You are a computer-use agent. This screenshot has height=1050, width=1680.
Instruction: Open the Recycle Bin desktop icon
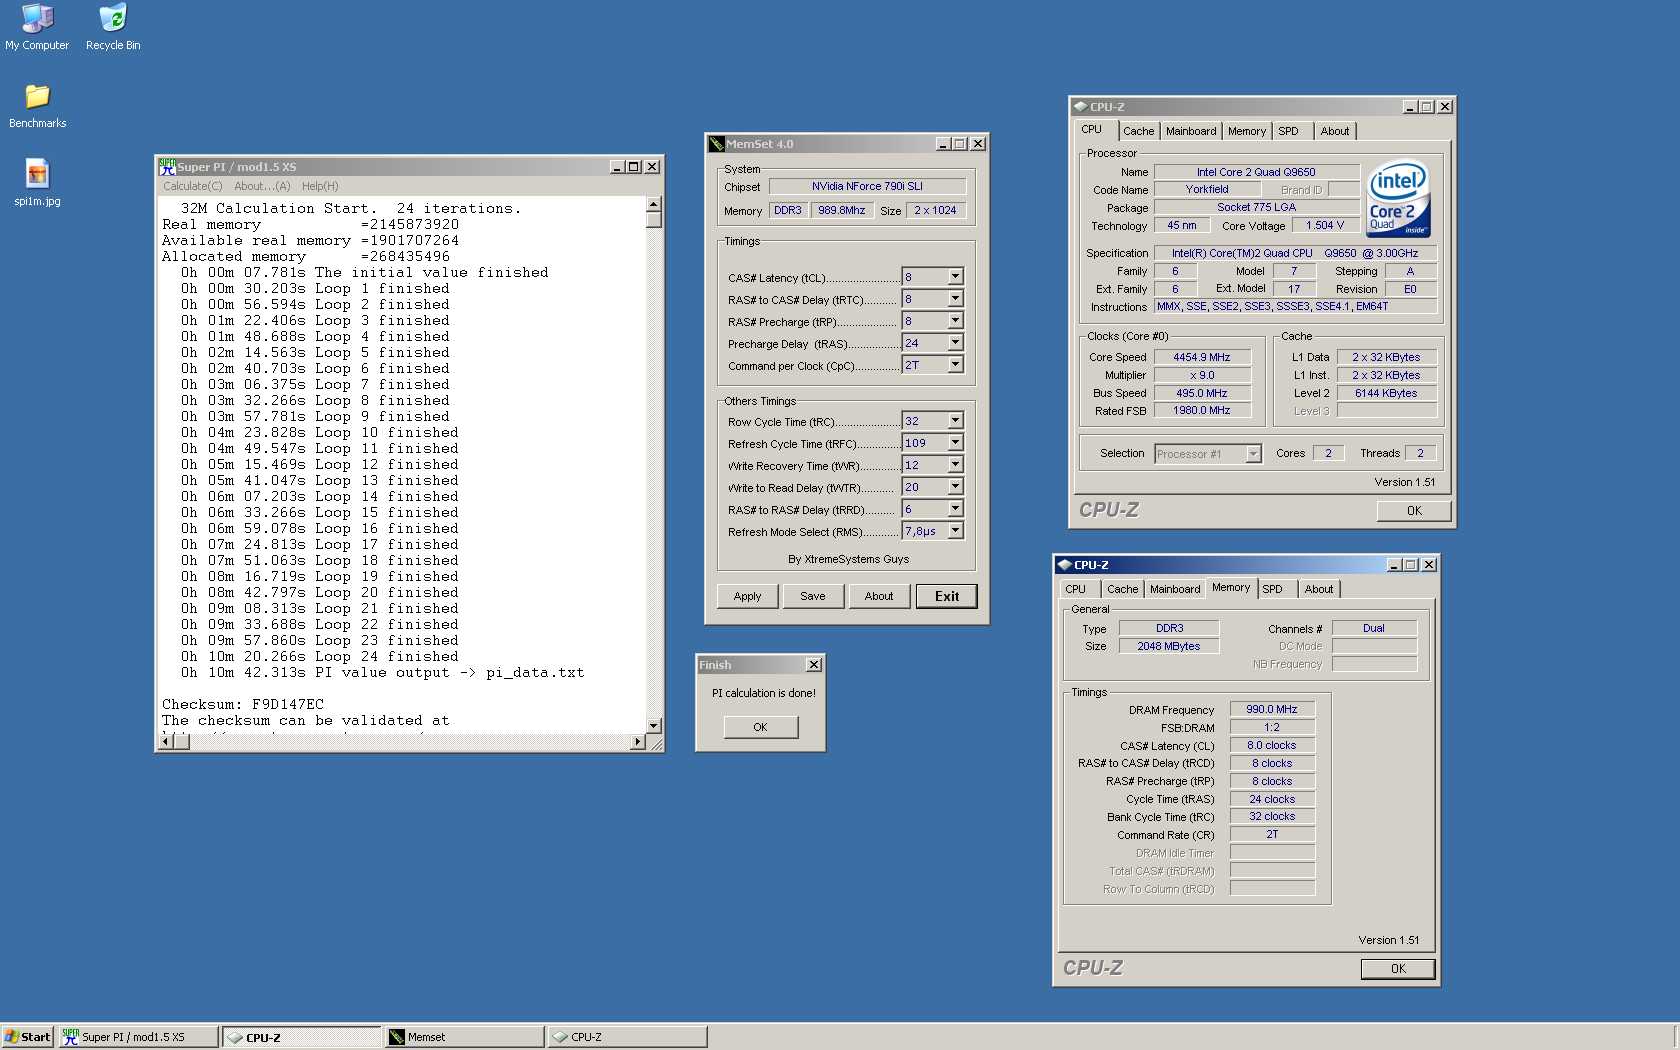point(113,27)
